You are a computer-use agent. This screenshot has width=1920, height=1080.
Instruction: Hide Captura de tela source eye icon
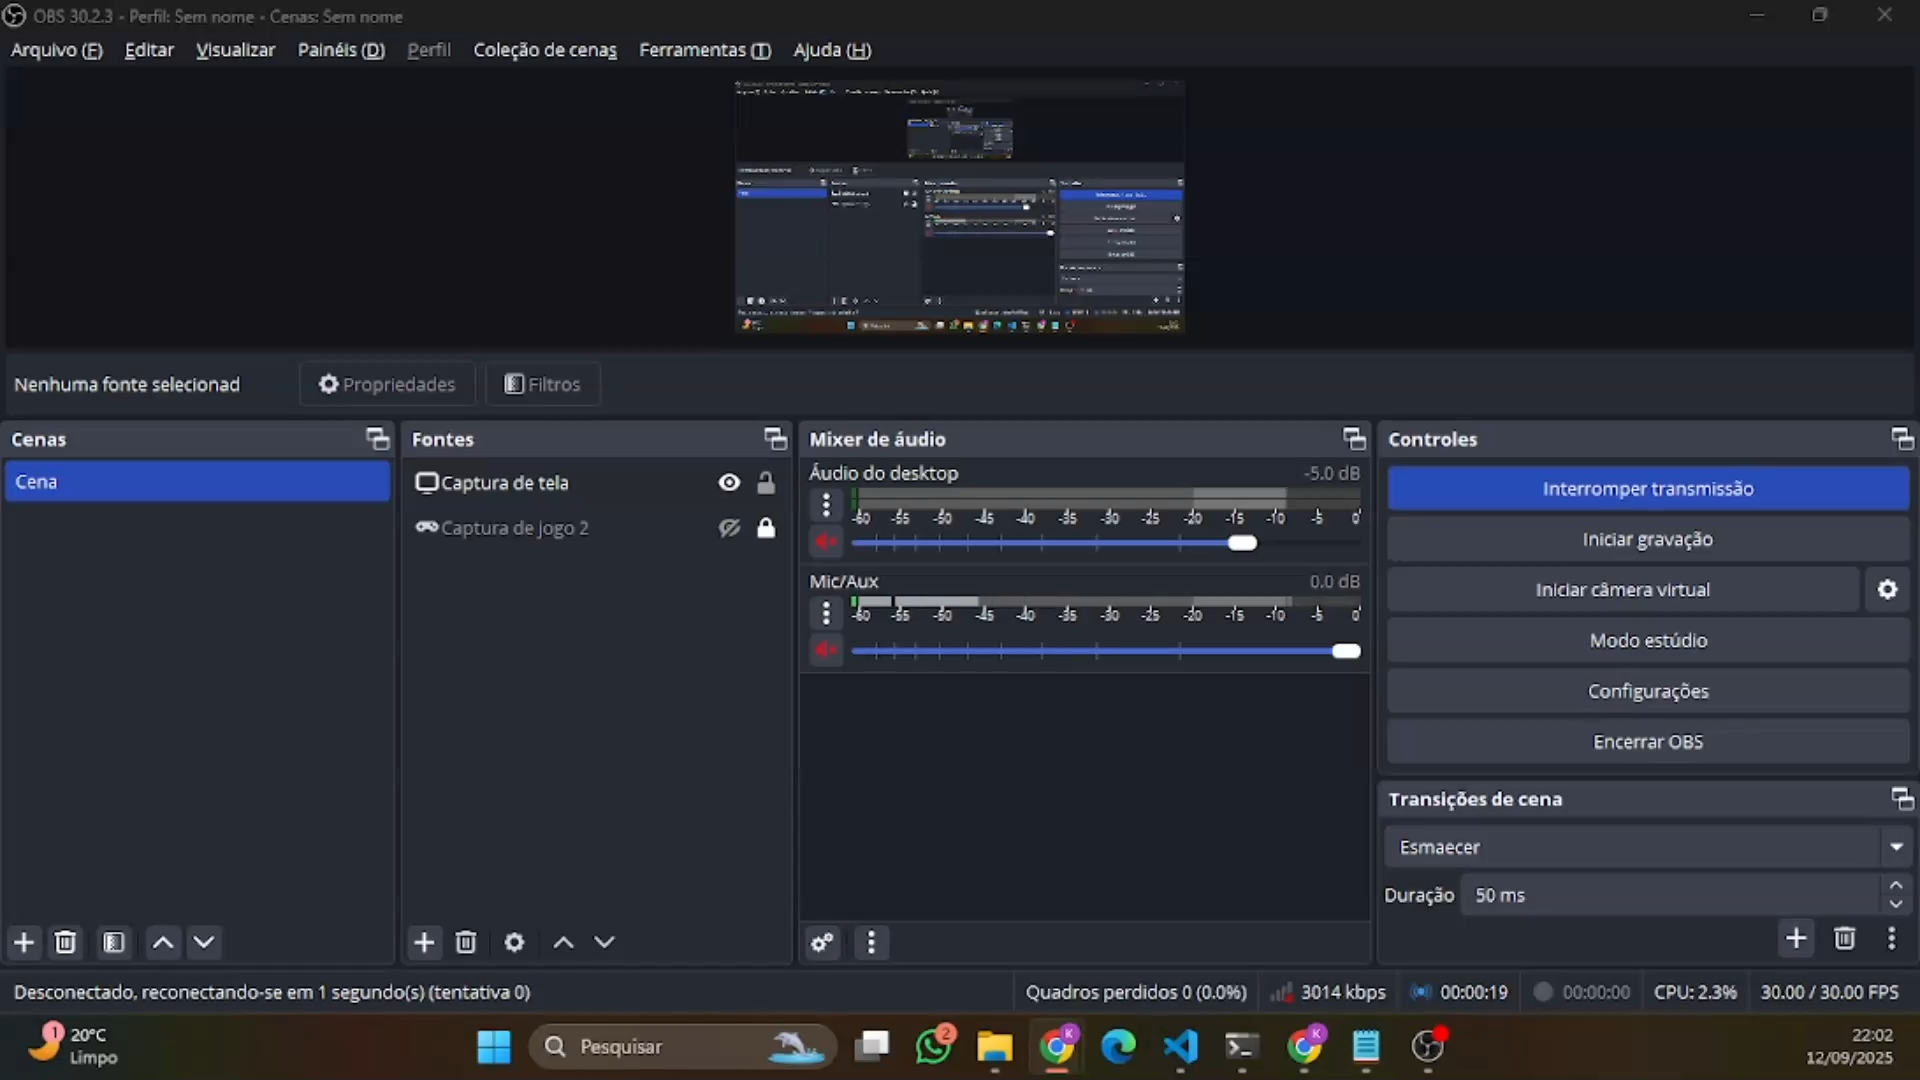point(729,483)
